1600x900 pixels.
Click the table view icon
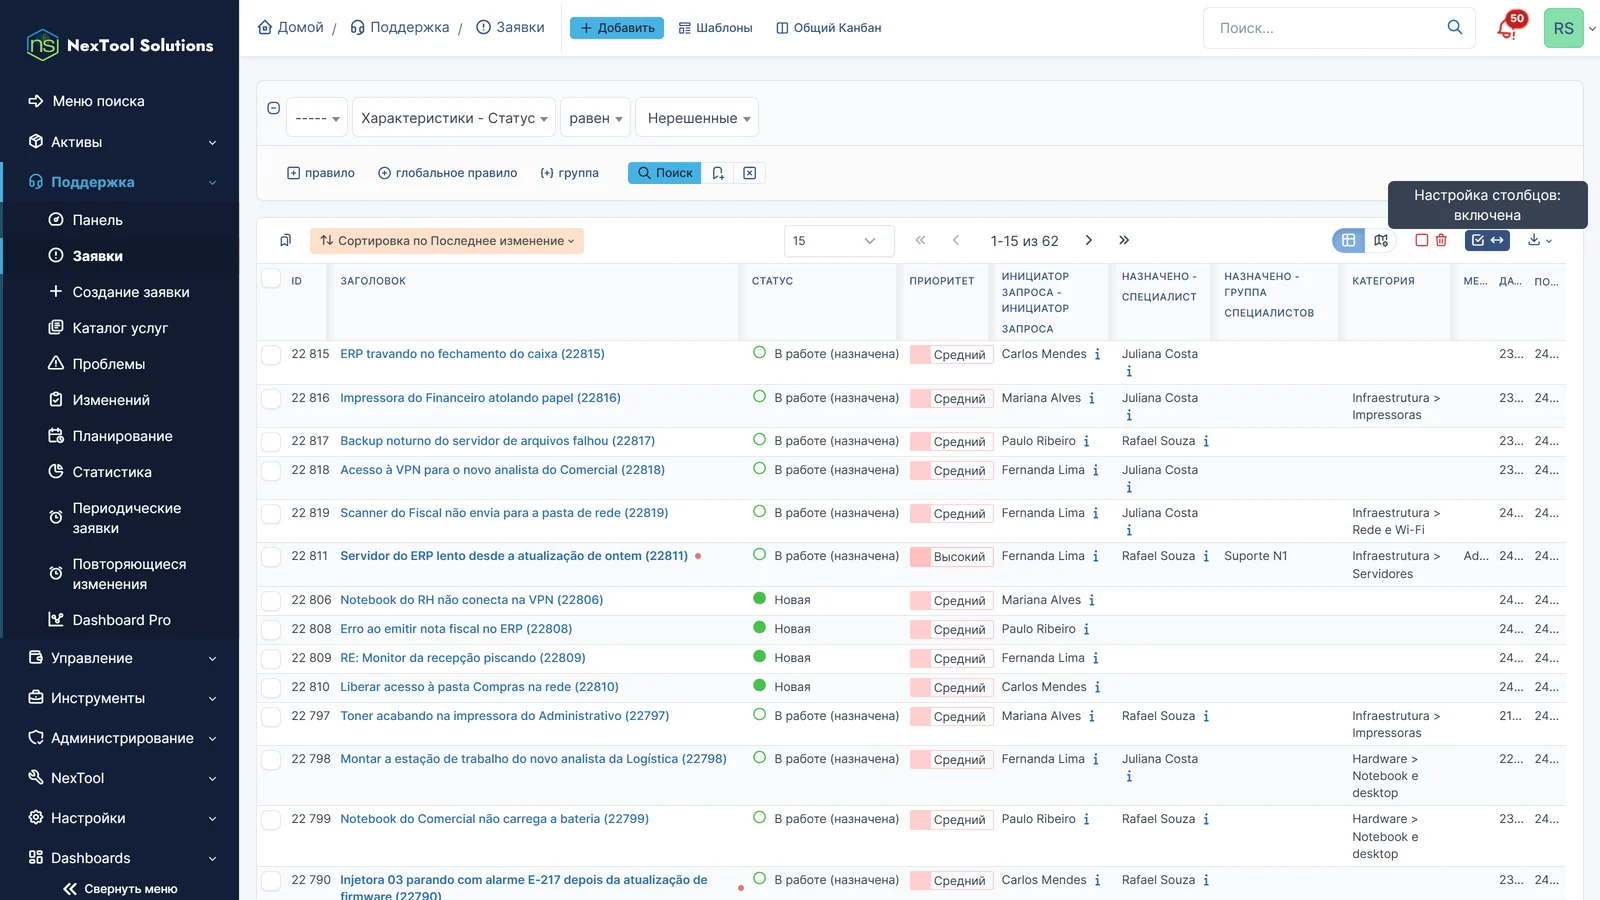1348,240
